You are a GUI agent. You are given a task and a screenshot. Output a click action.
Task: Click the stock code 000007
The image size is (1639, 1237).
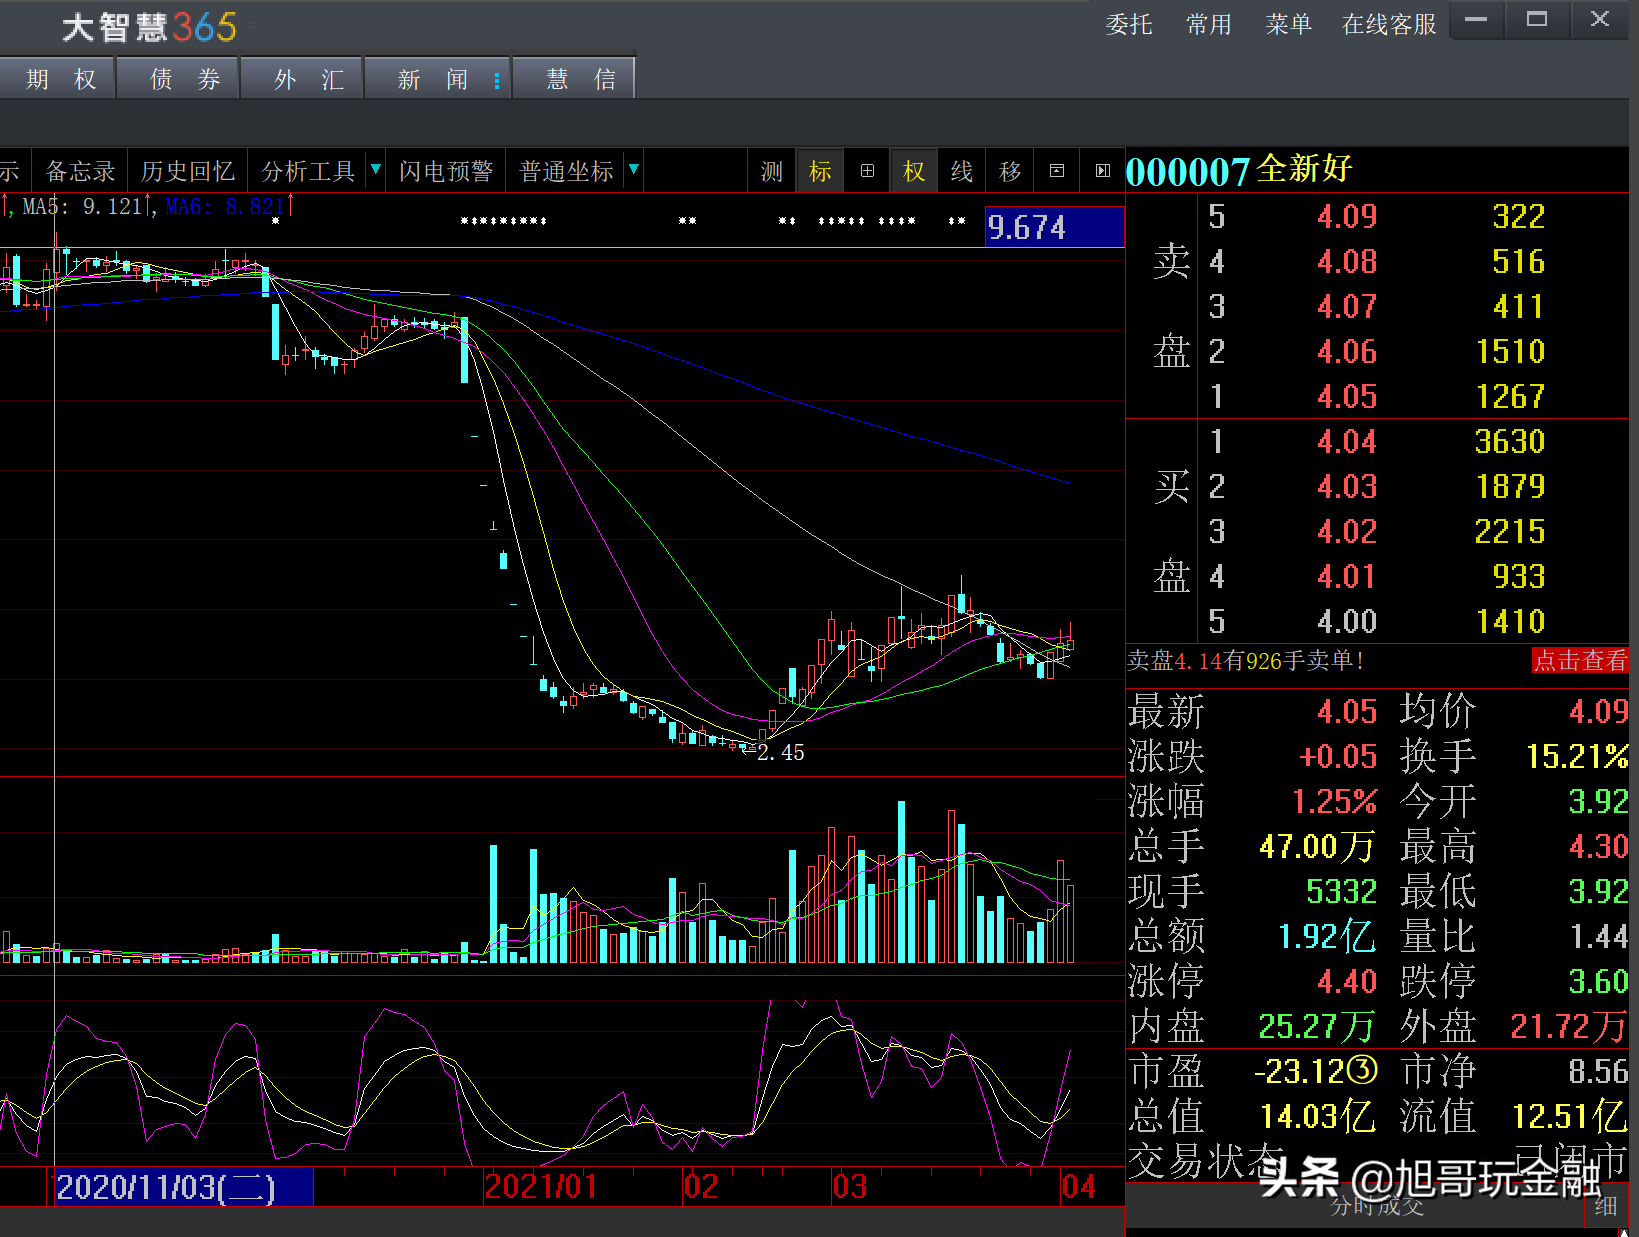click(1188, 171)
